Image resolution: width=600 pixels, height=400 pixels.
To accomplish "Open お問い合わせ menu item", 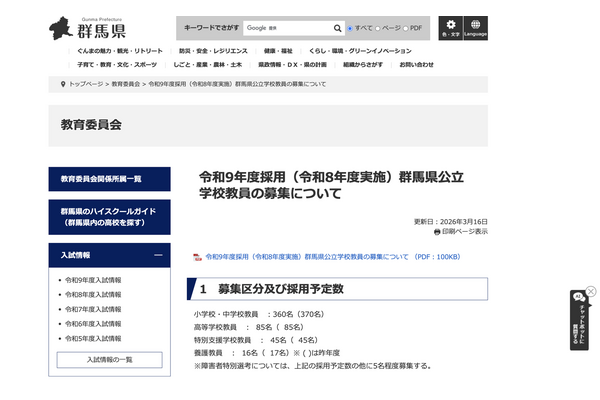I will coord(416,65).
